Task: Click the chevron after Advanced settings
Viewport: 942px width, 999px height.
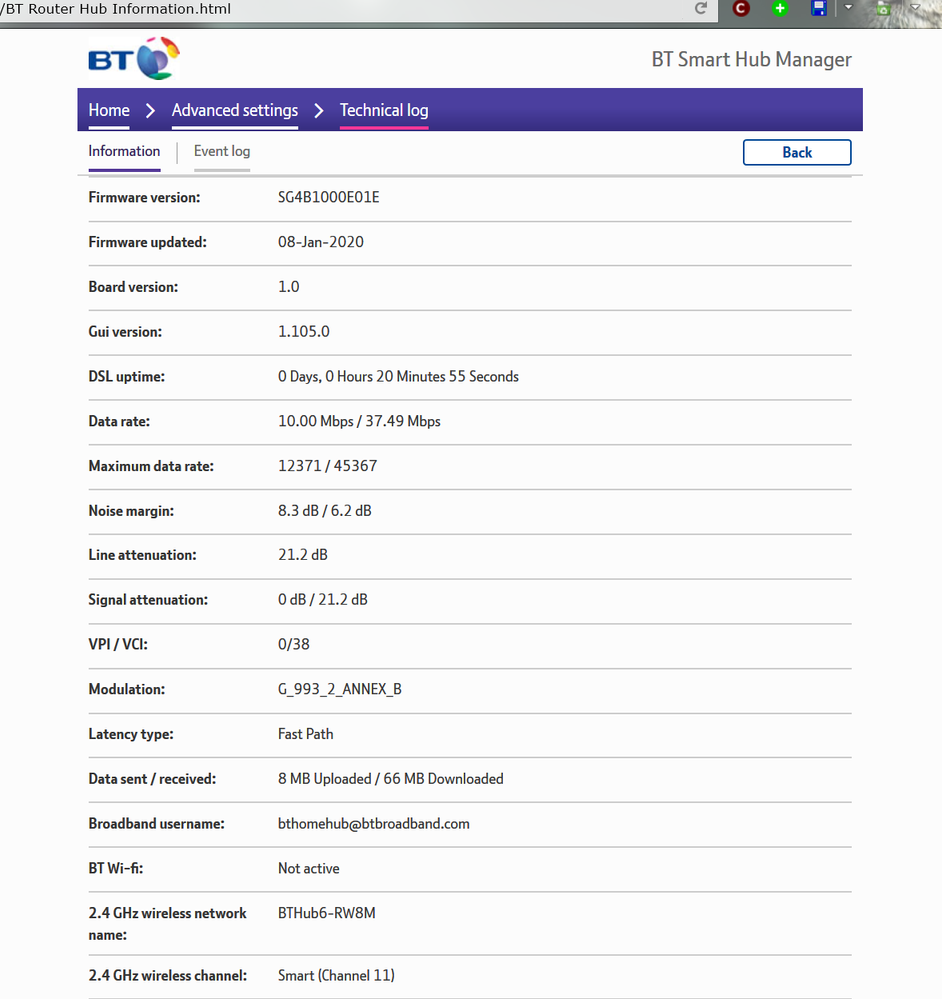Action: [x=319, y=110]
